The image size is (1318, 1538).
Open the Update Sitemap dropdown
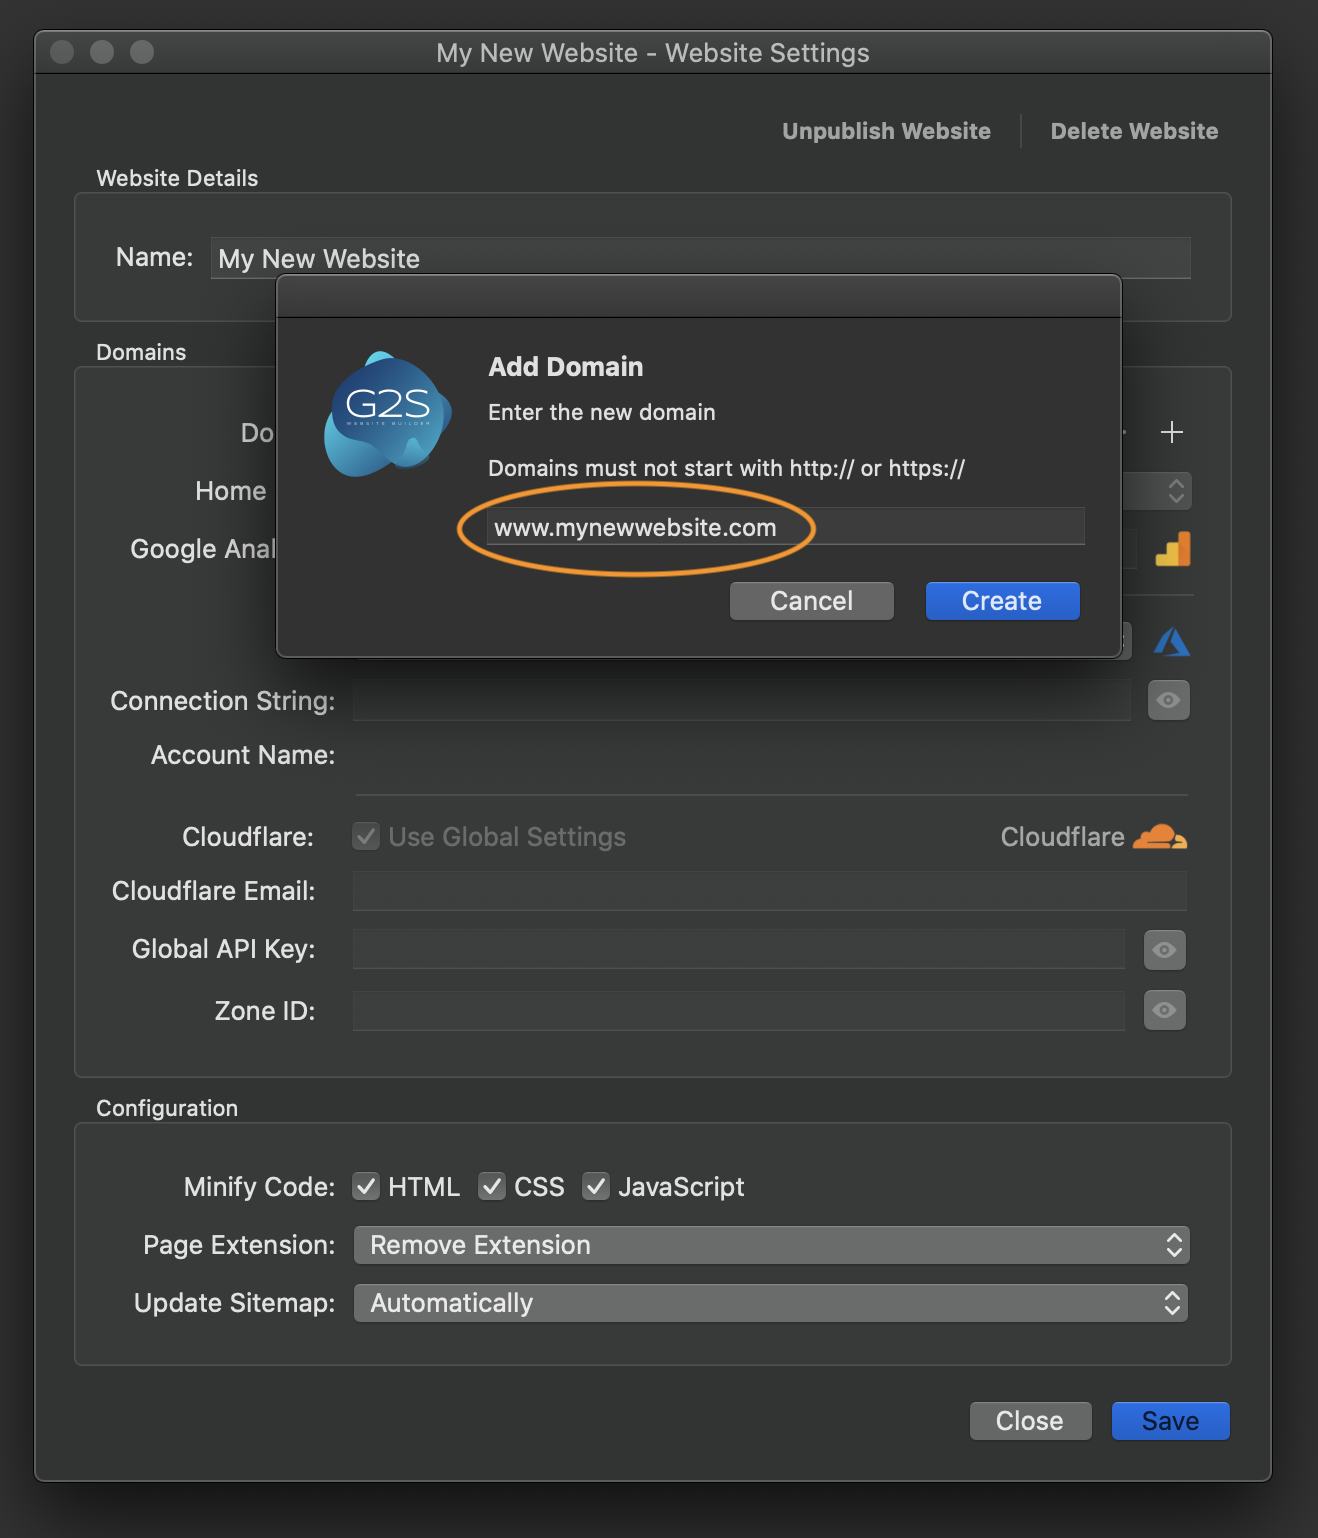pyautogui.click(x=771, y=1303)
